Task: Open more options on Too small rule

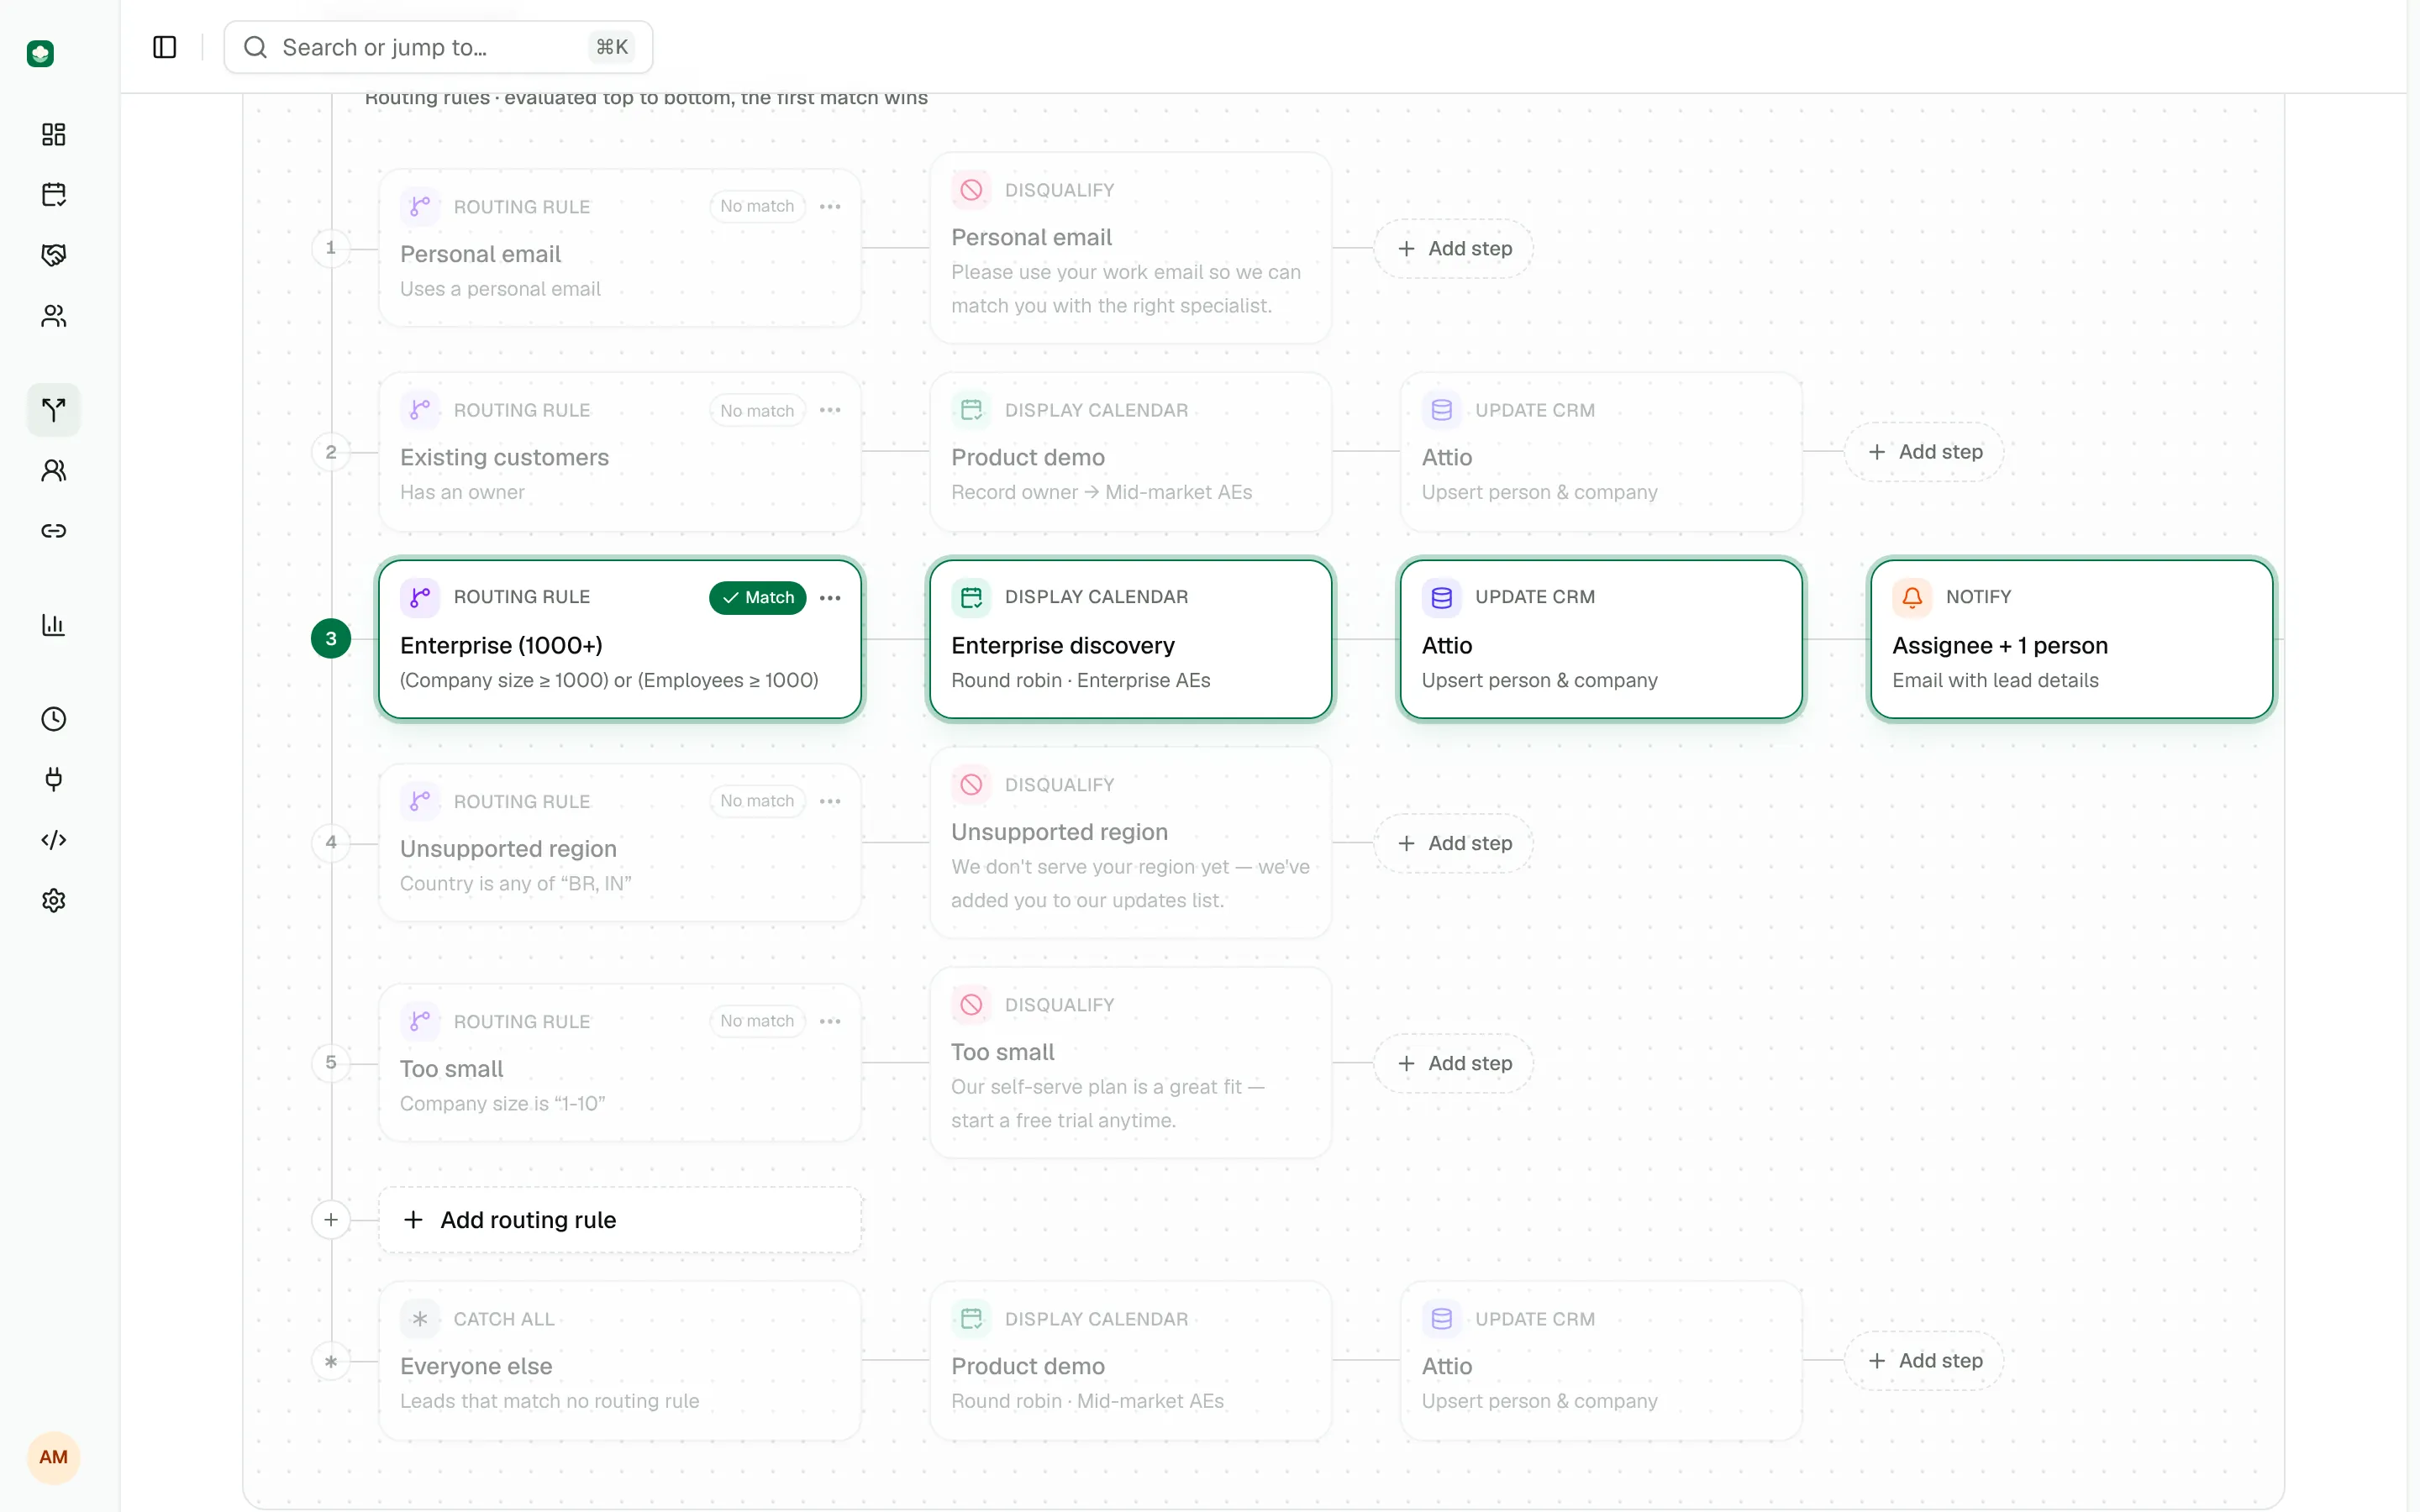Action: pyautogui.click(x=830, y=1021)
